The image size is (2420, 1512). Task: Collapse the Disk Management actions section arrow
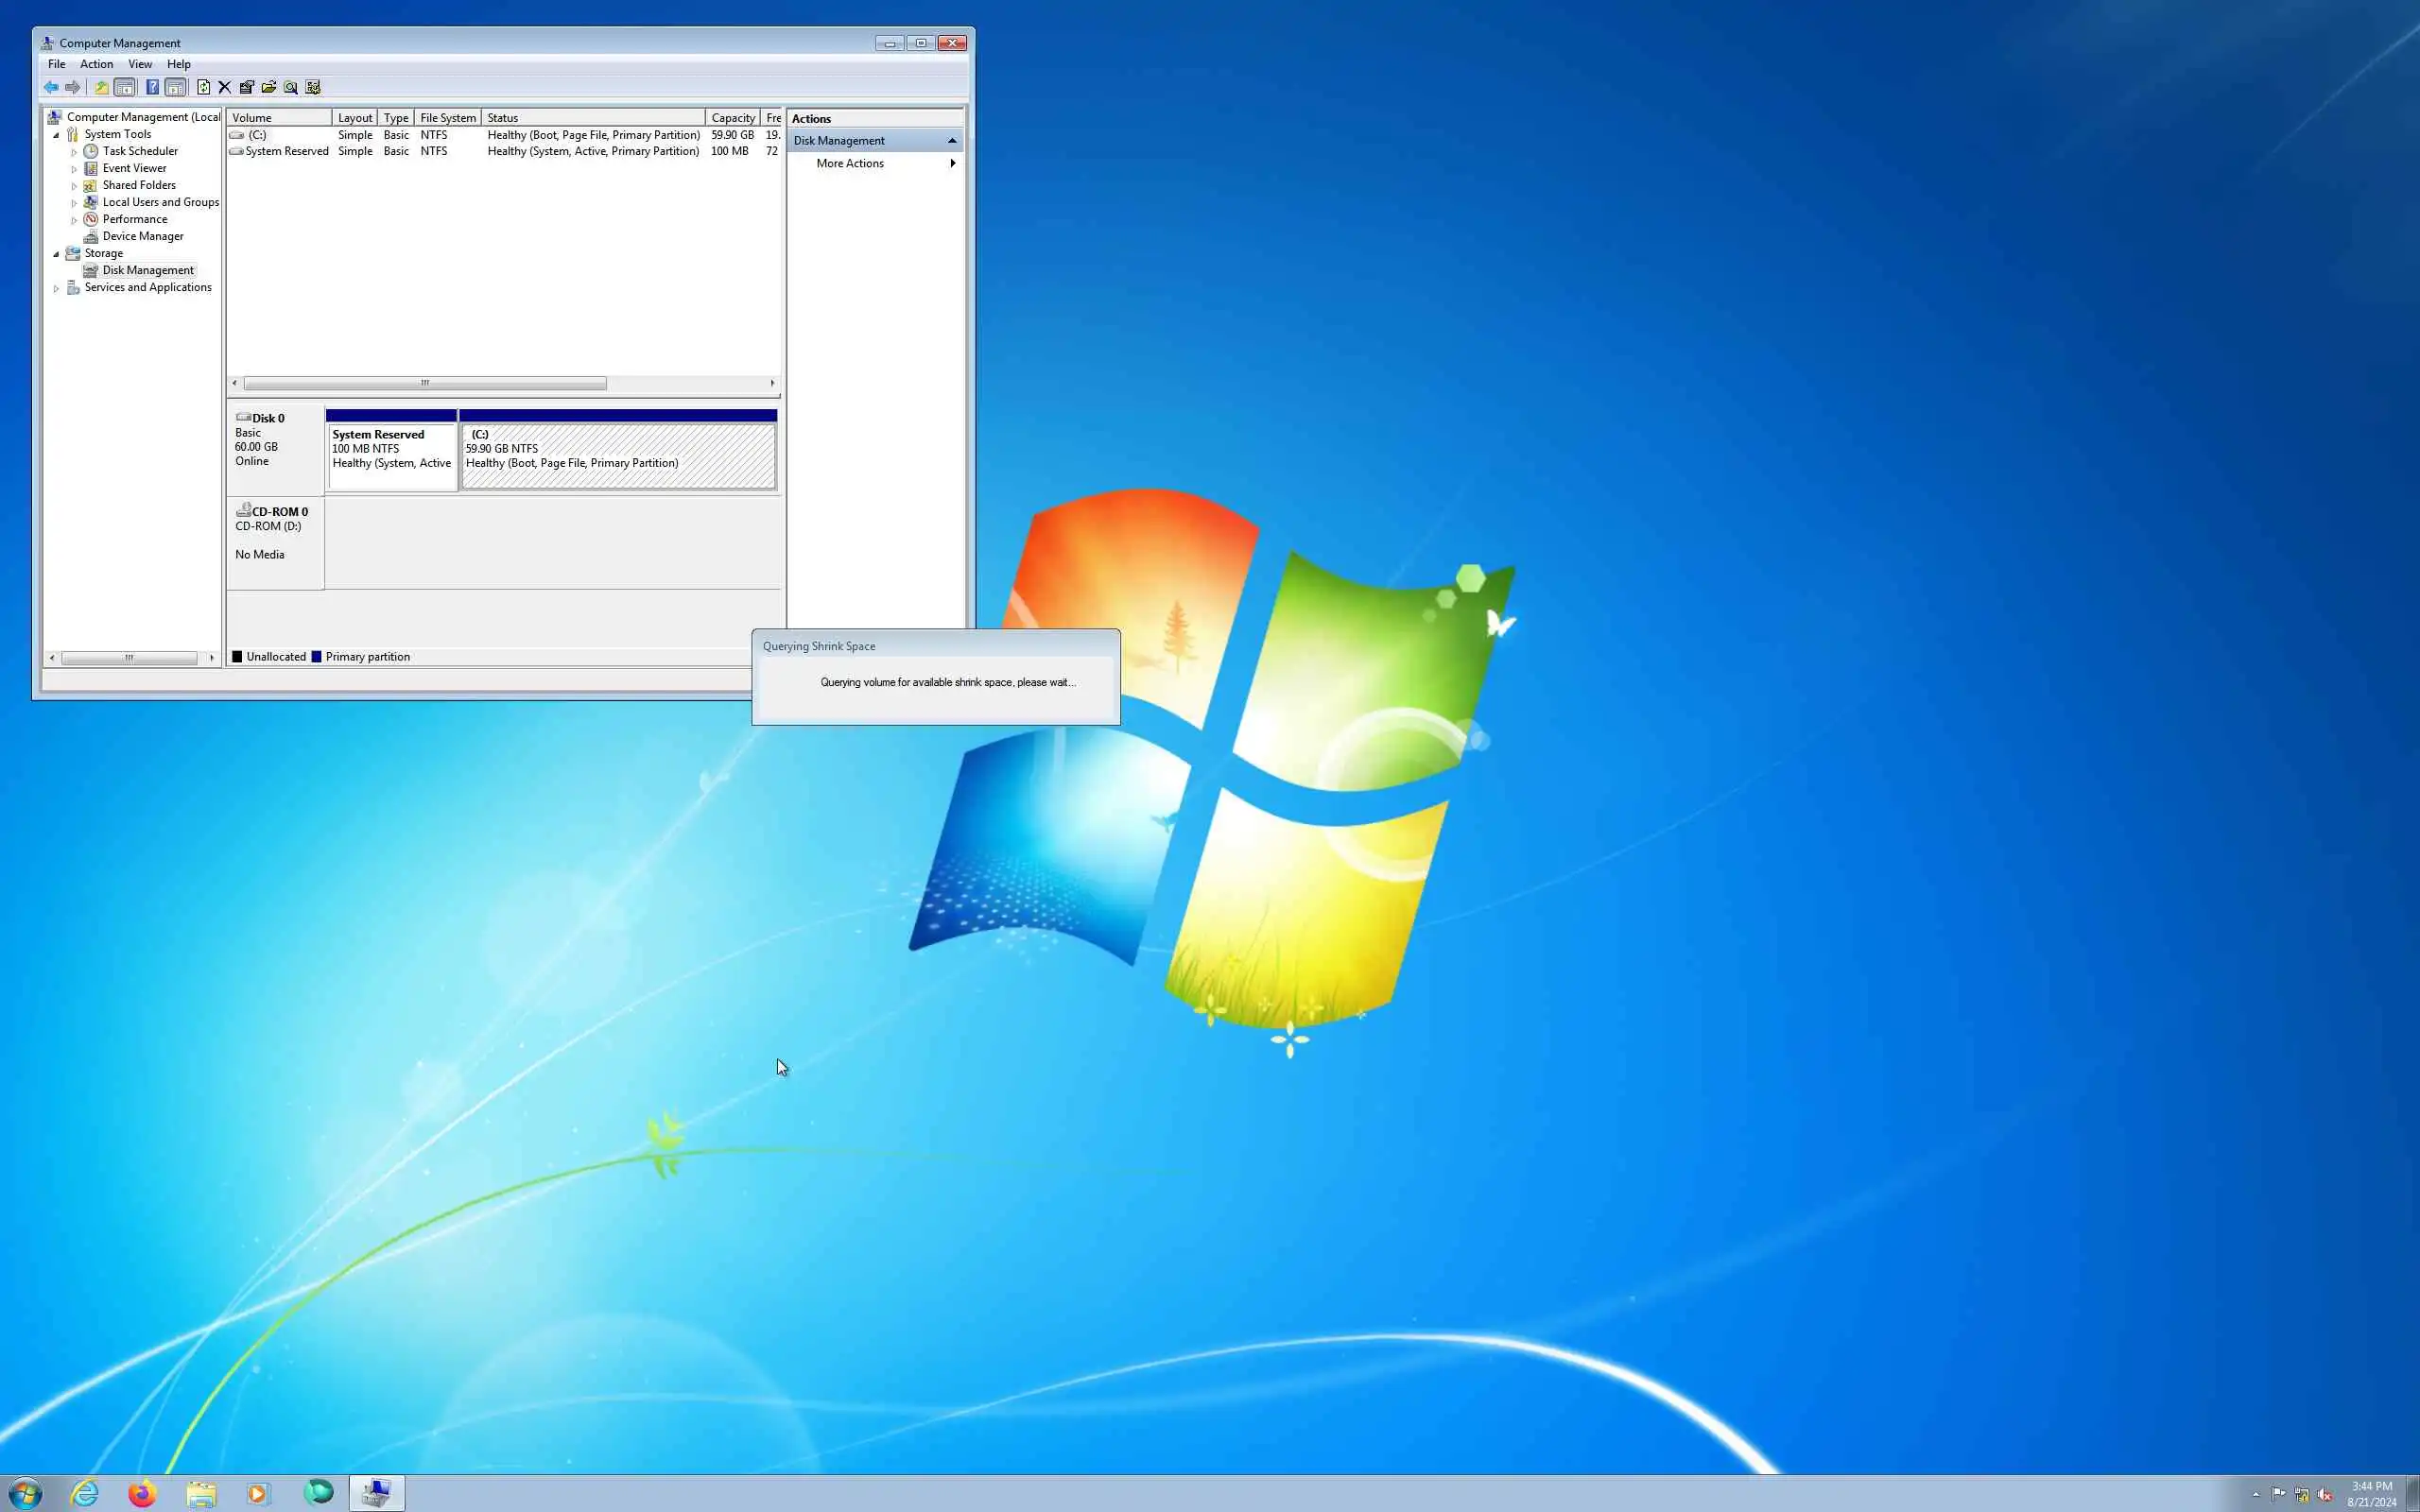(x=951, y=141)
